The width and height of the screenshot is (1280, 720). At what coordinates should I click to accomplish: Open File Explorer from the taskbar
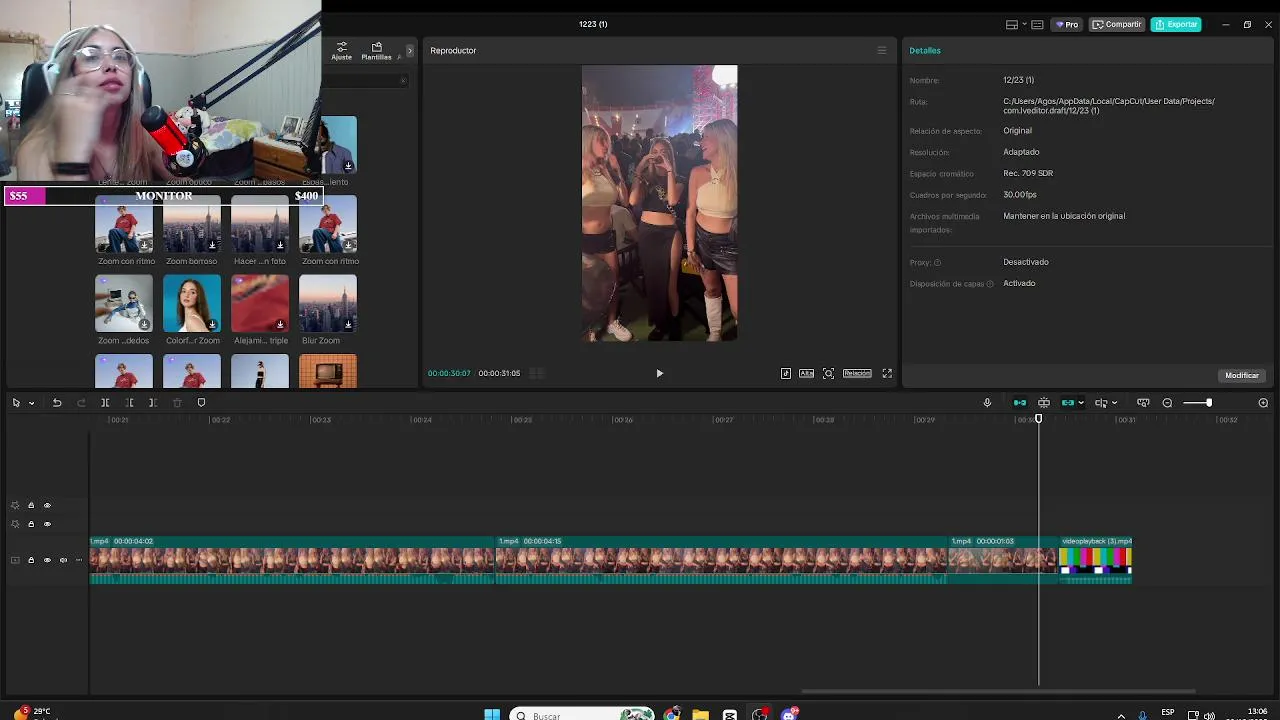(701, 715)
